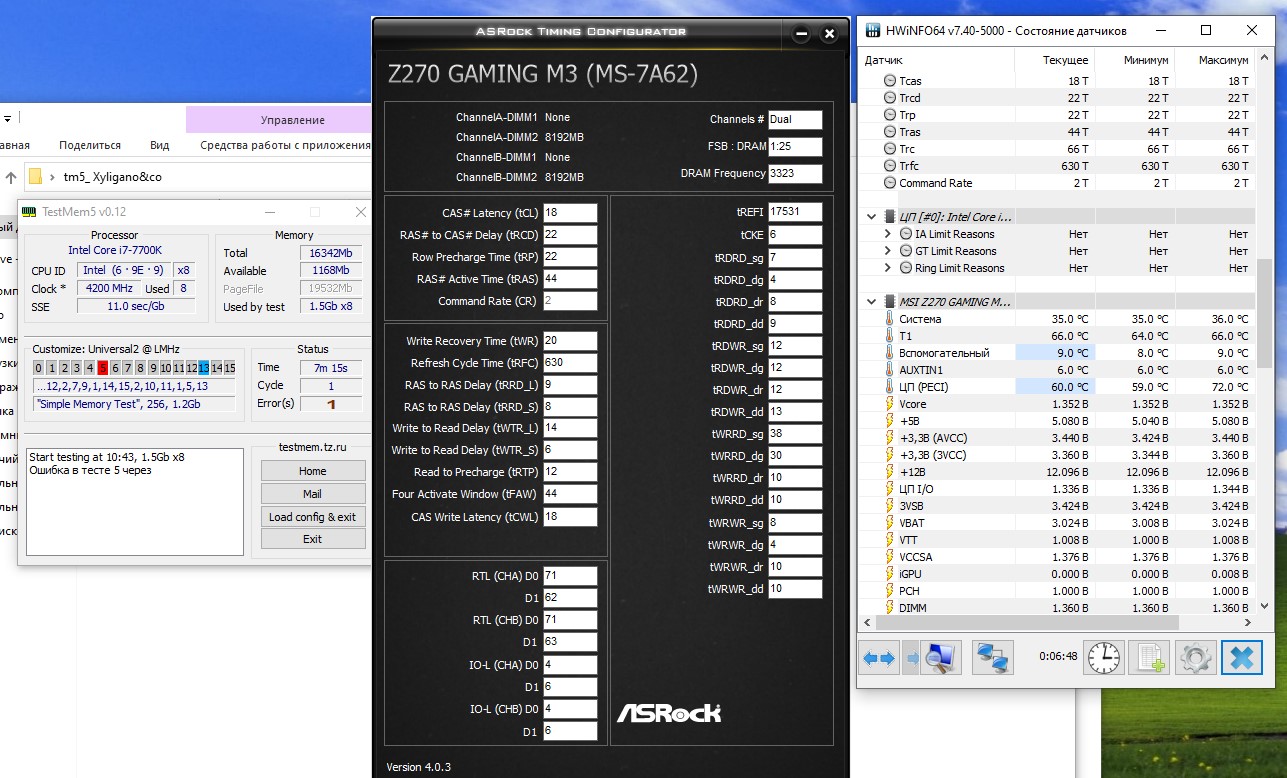The width and height of the screenshot is (1287, 778).
Task: Click the tWRRD_sg value field
Action: [x=795, y=434]
